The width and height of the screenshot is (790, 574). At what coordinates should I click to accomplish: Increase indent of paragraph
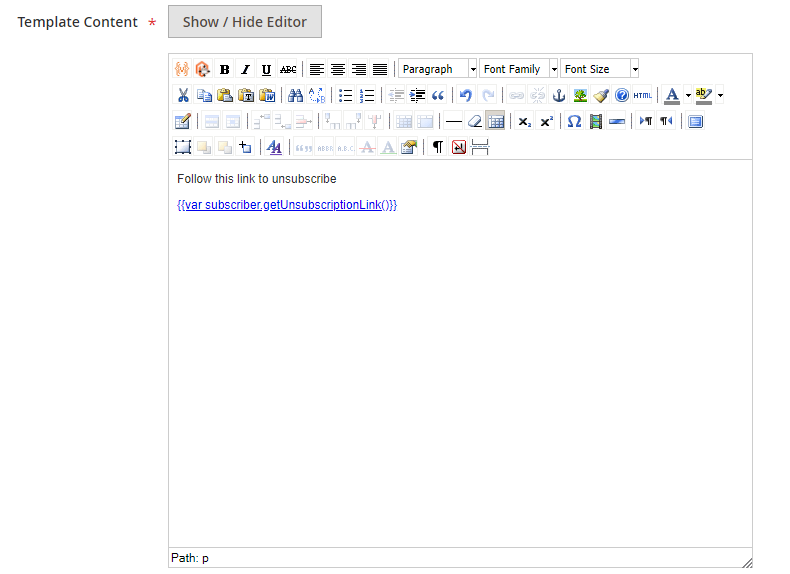(x=417, y=95)
